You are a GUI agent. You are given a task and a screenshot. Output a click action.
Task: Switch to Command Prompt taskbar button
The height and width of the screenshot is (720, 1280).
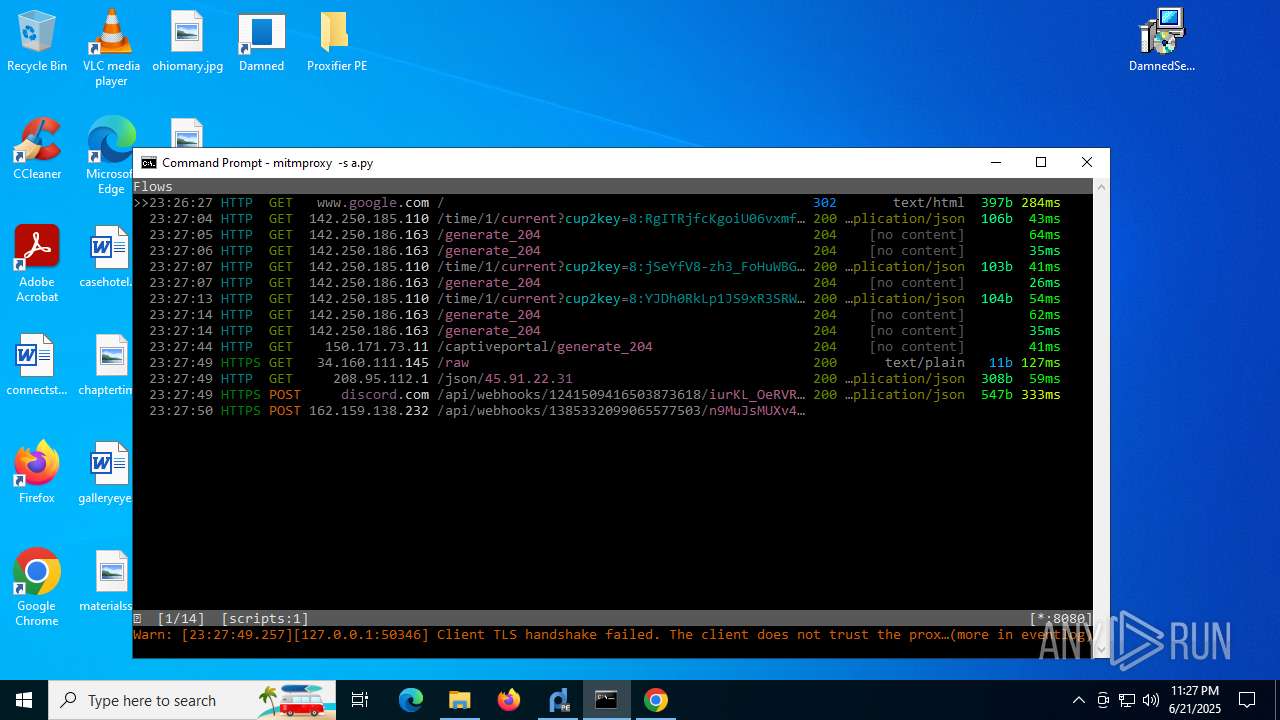click(607, 700)
